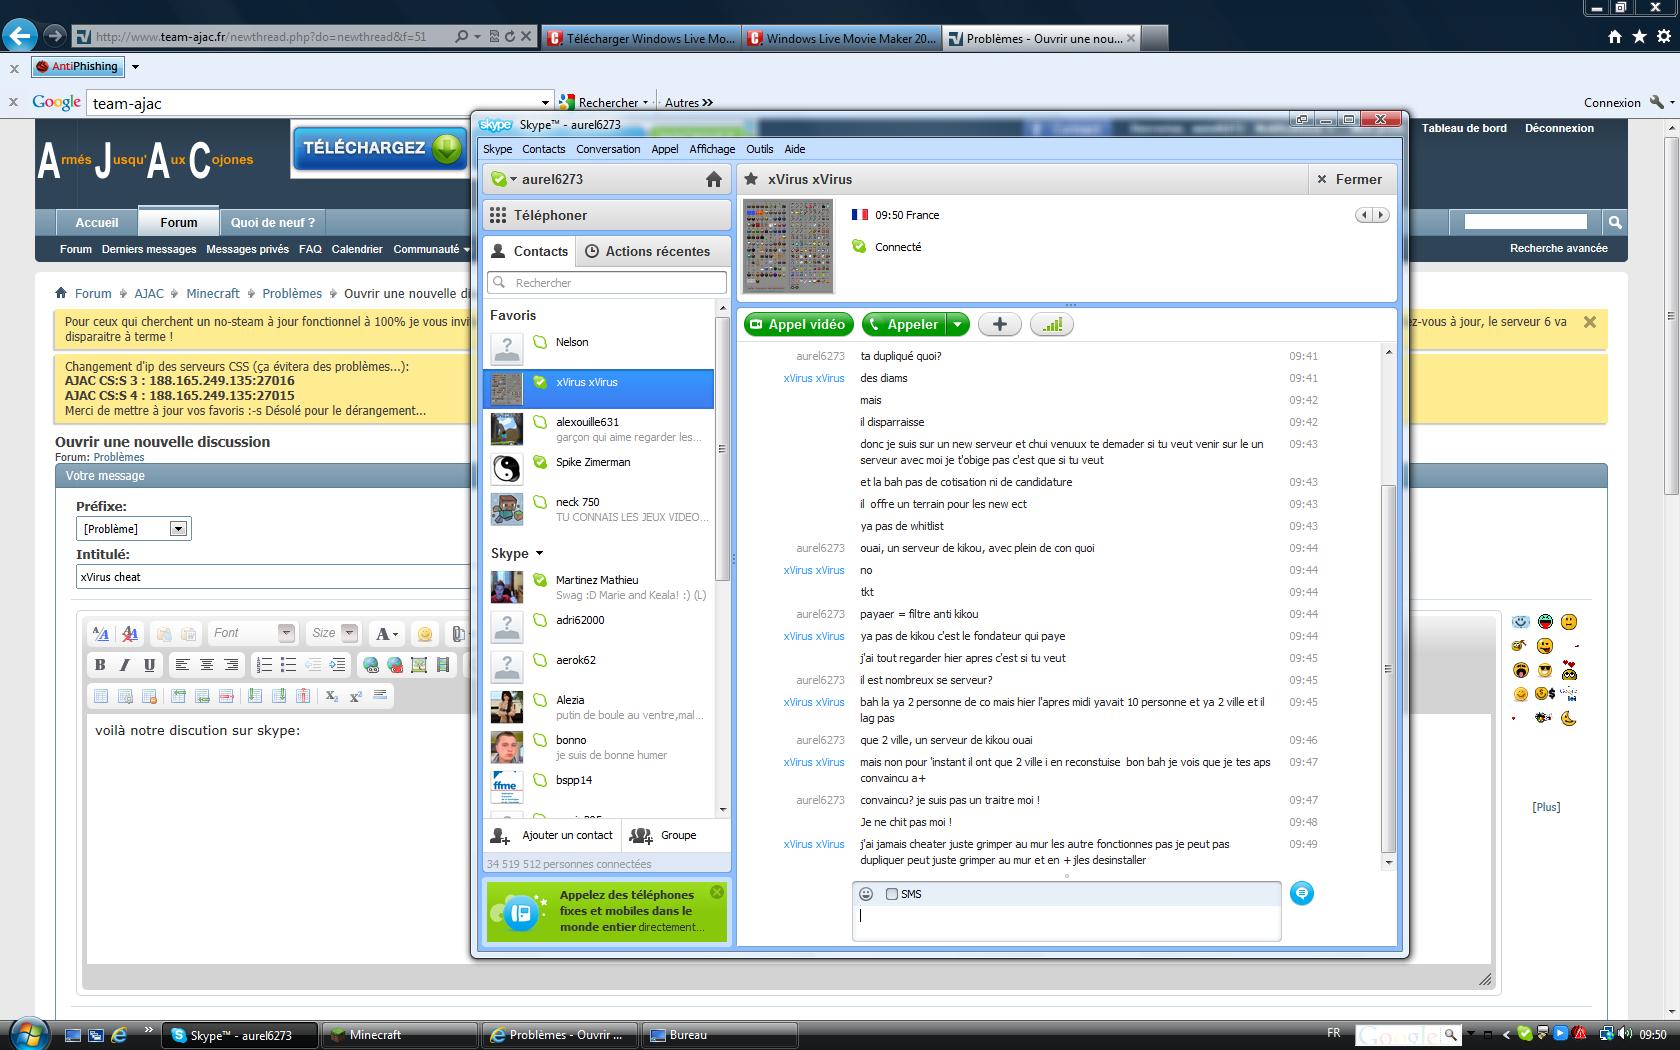Switch to Actions récentes tab

647,251
